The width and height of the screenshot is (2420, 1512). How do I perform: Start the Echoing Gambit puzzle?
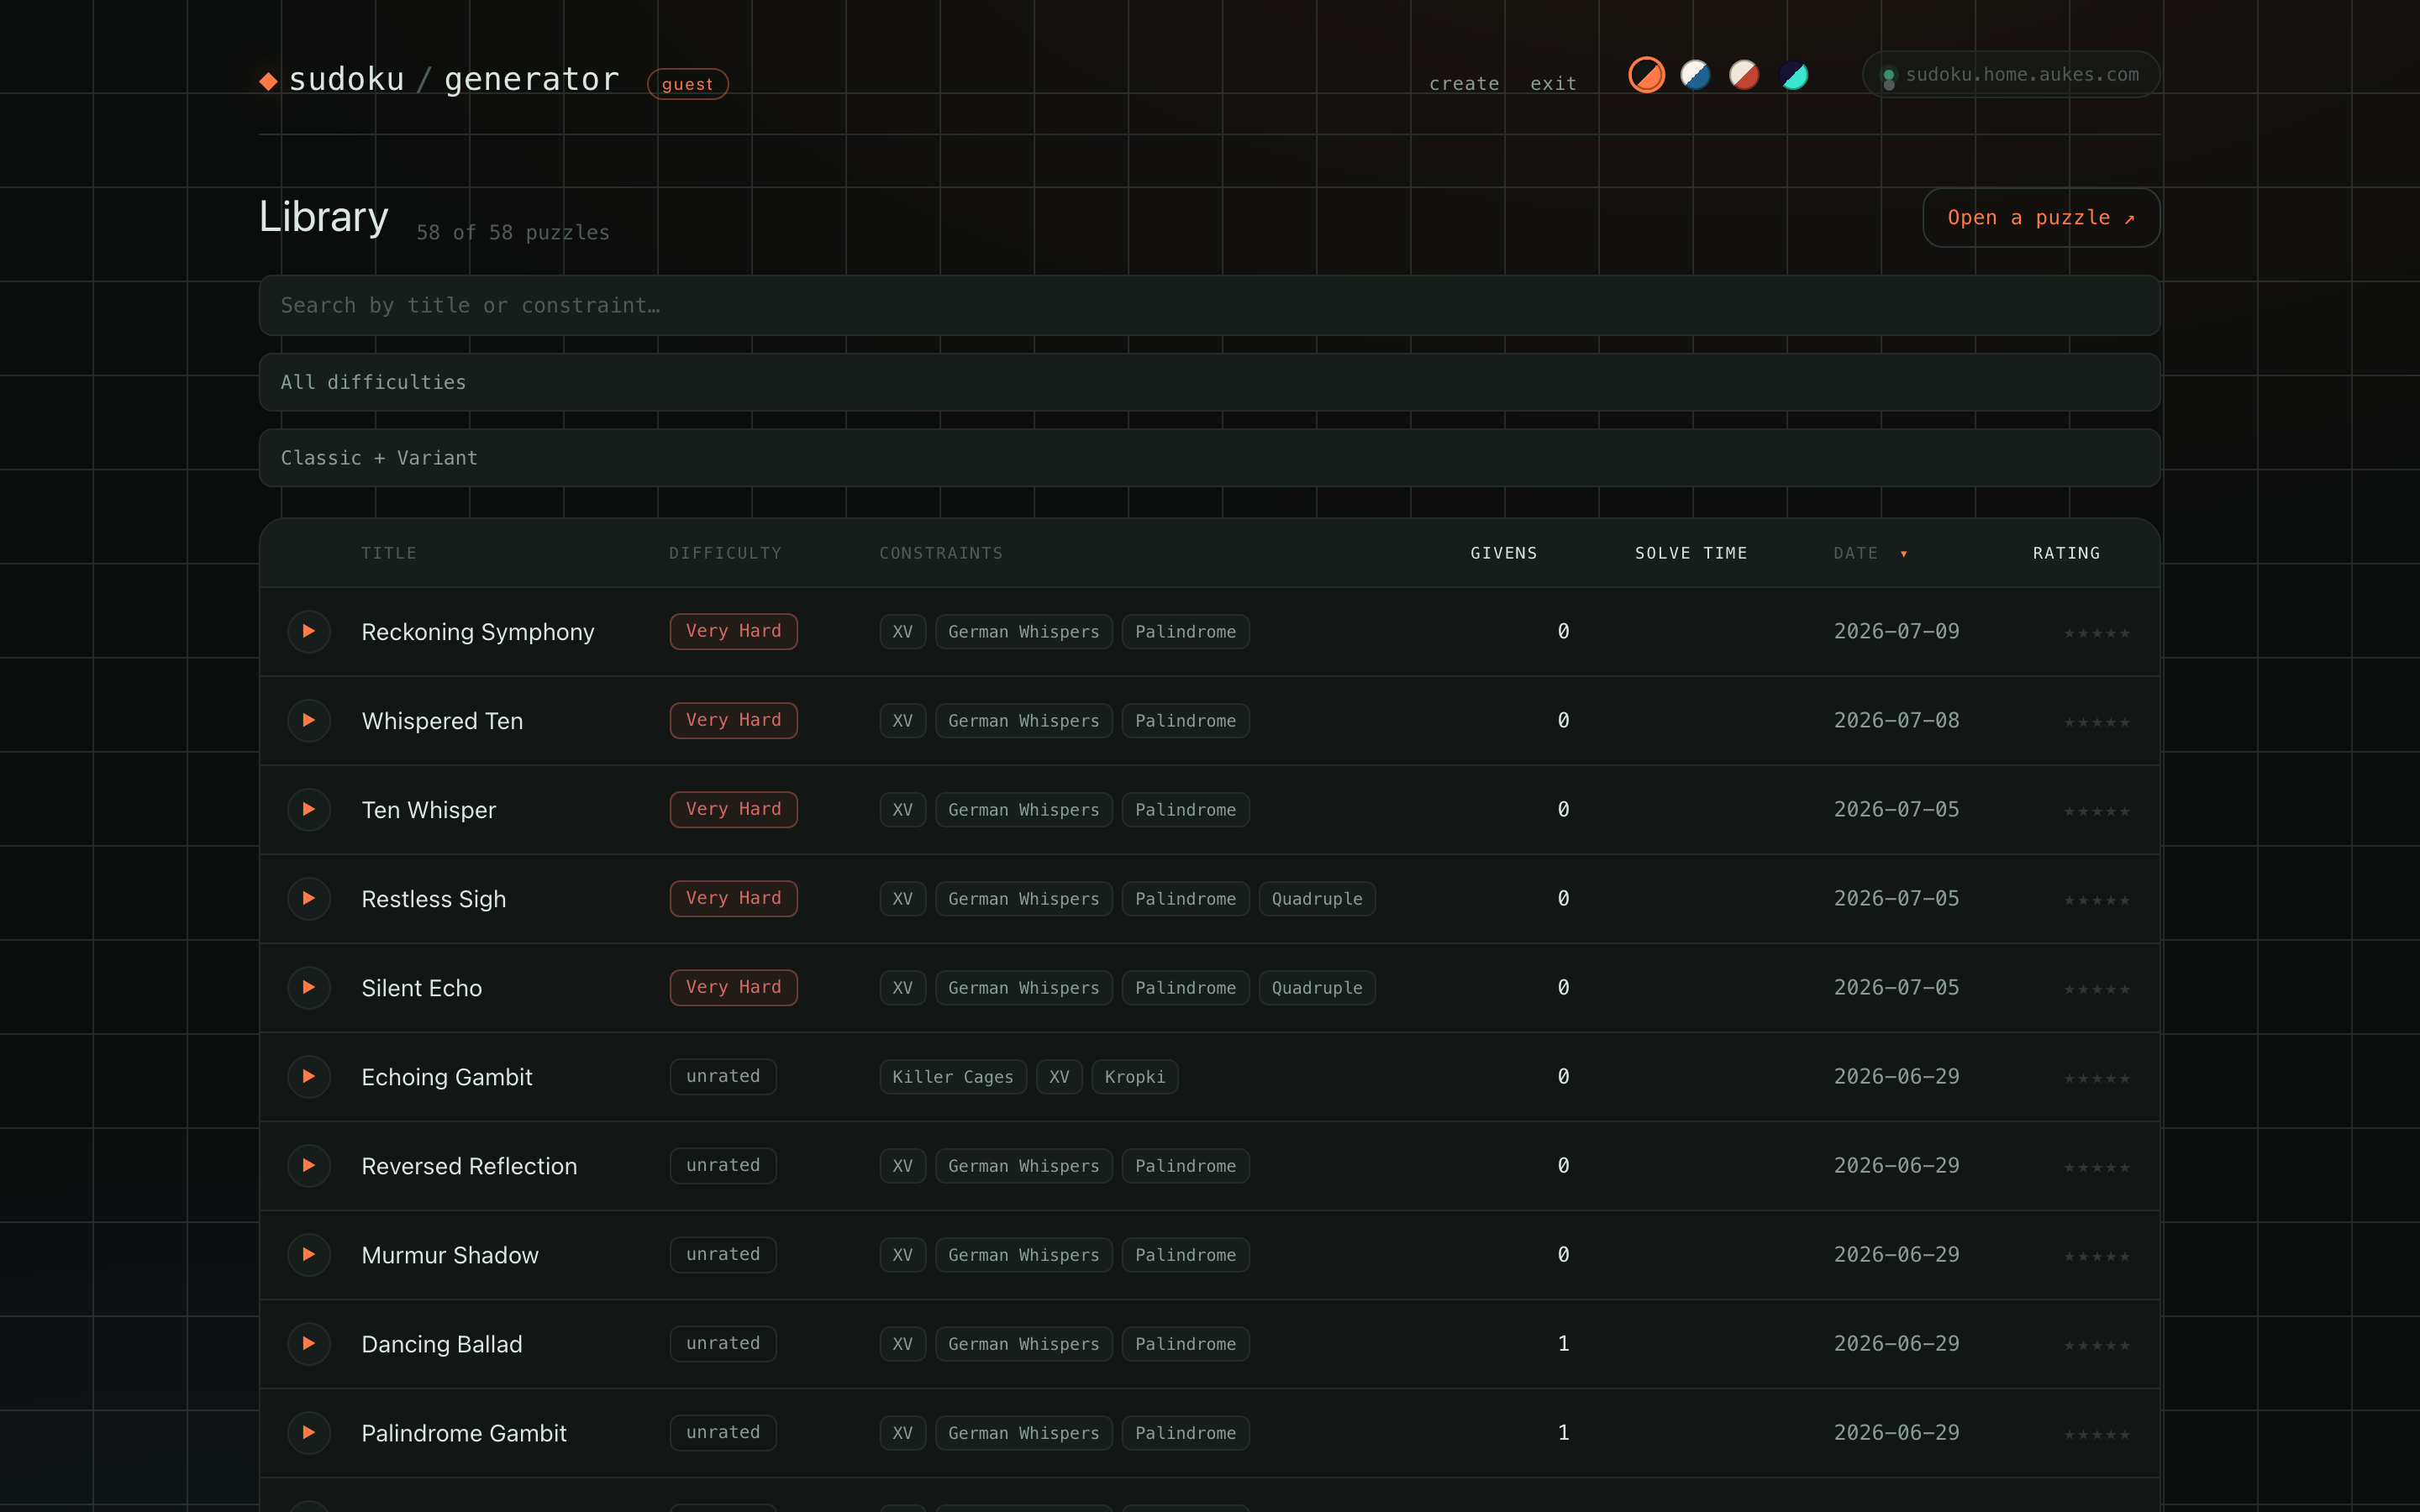pyautogui.click(x=309, y=1076)
